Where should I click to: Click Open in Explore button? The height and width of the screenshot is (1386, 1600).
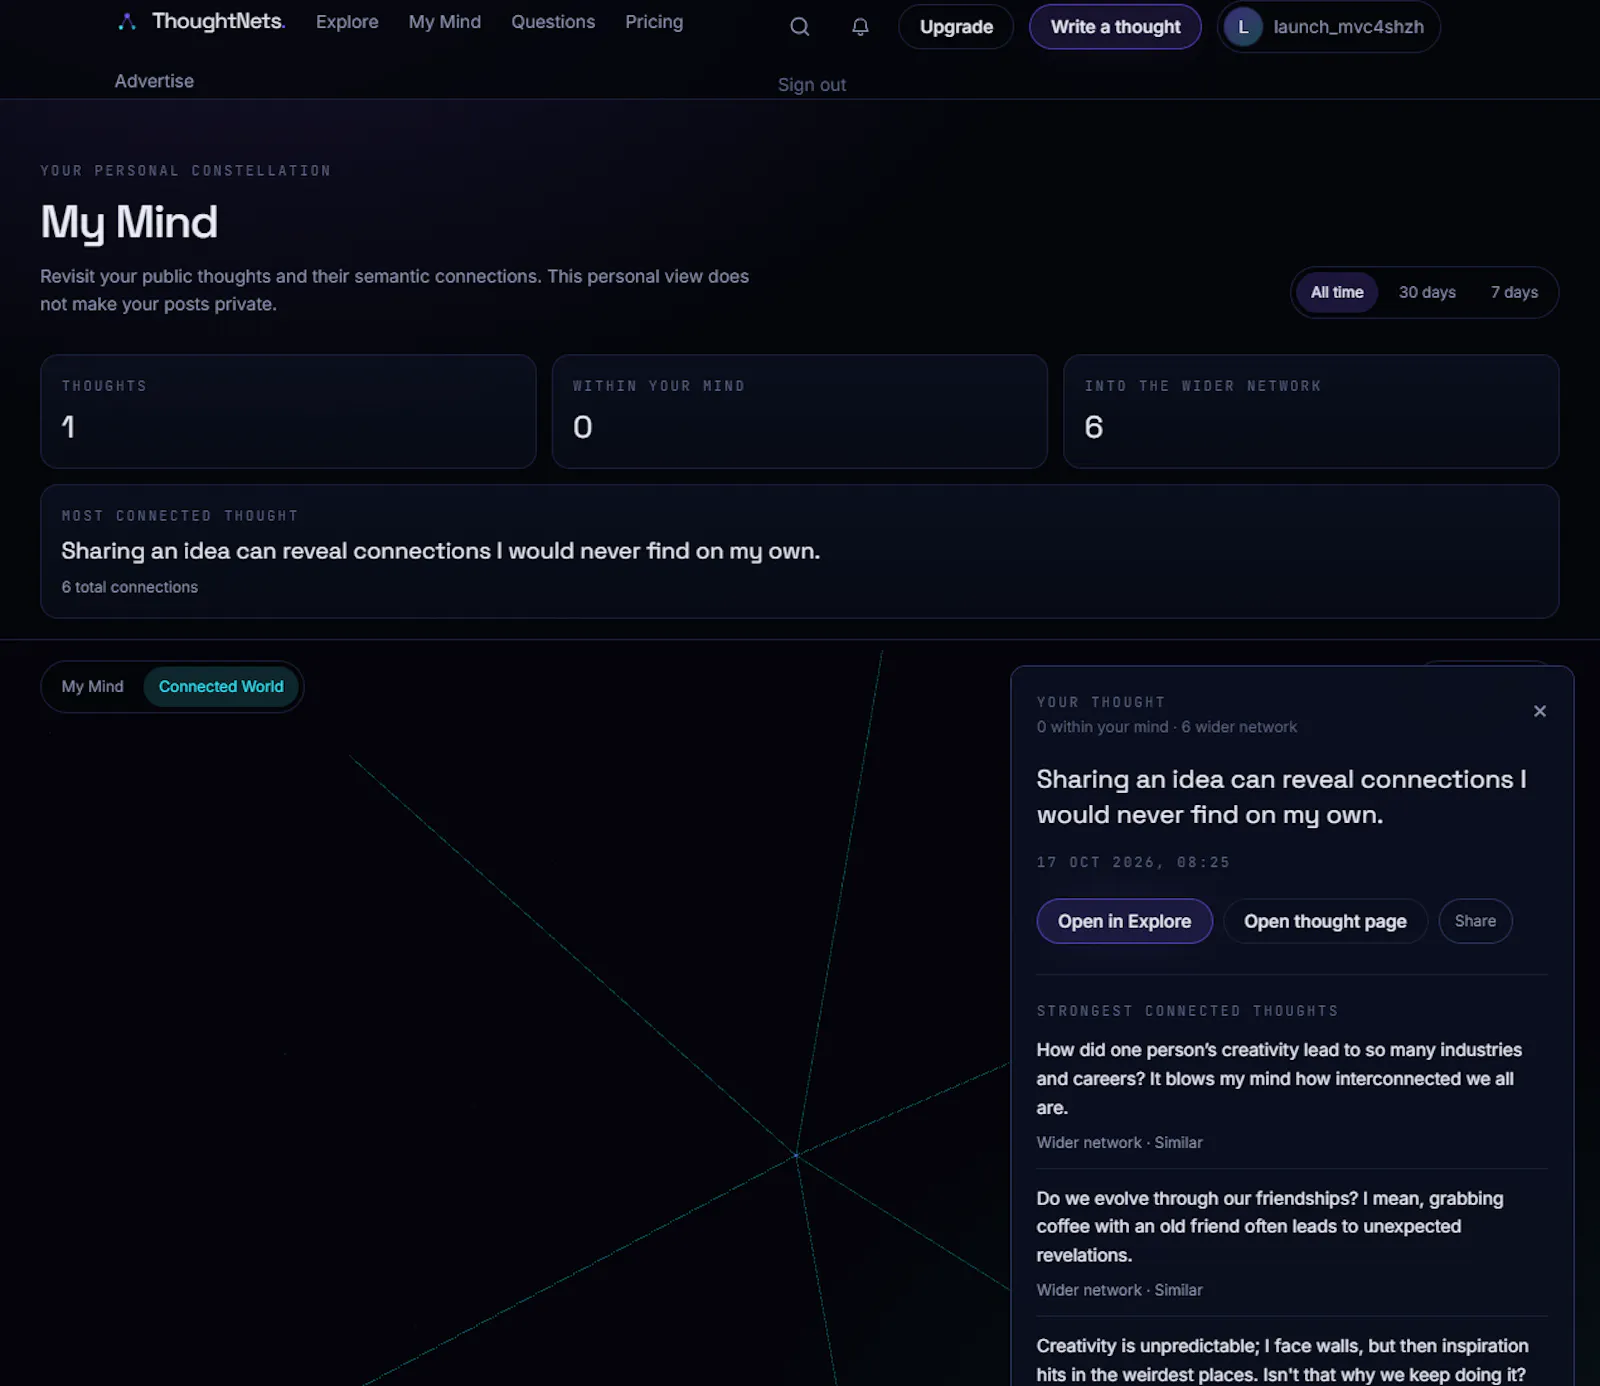point(1124,921)
